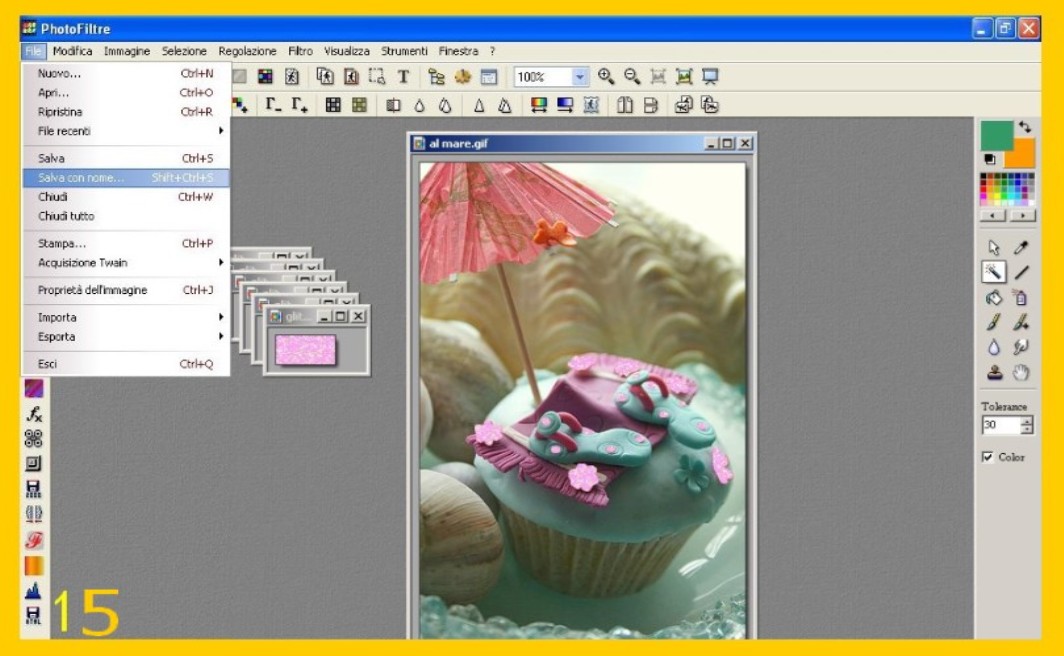Viewport: 1064px width, 656px height.
Task: Open the Filtro menu
Action: coord(300,51)
